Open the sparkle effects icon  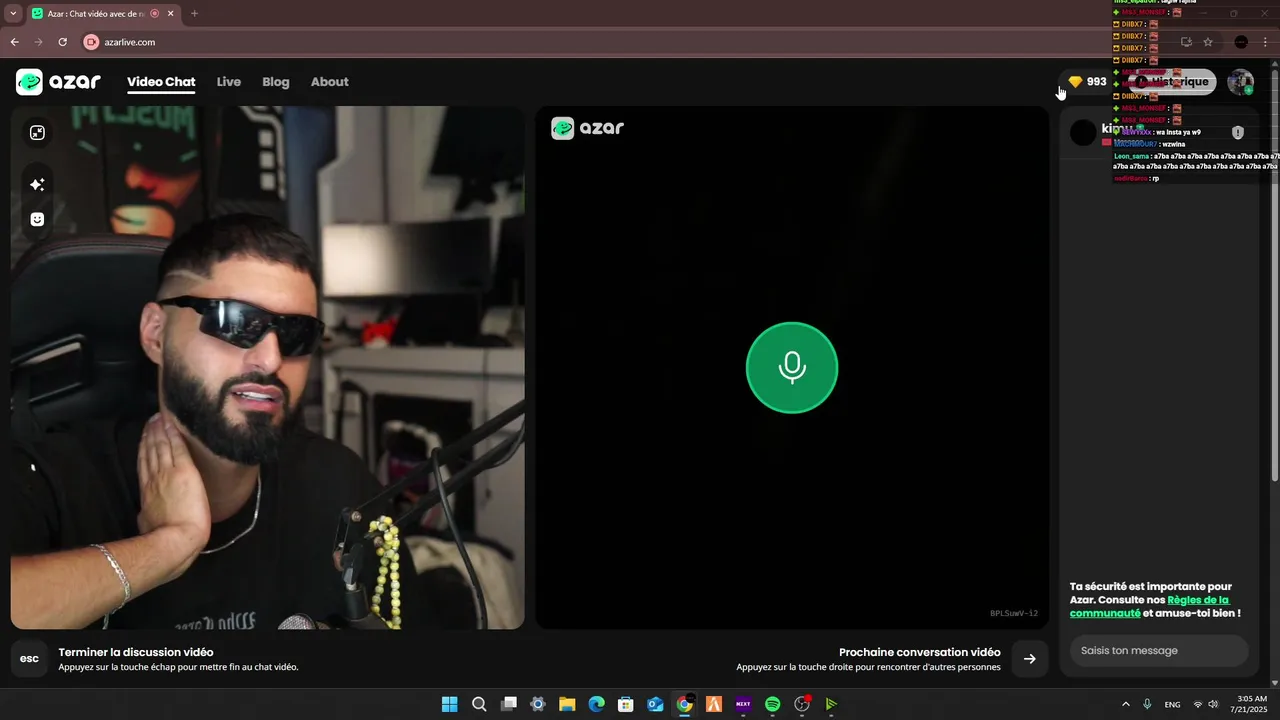pos(37,185)
